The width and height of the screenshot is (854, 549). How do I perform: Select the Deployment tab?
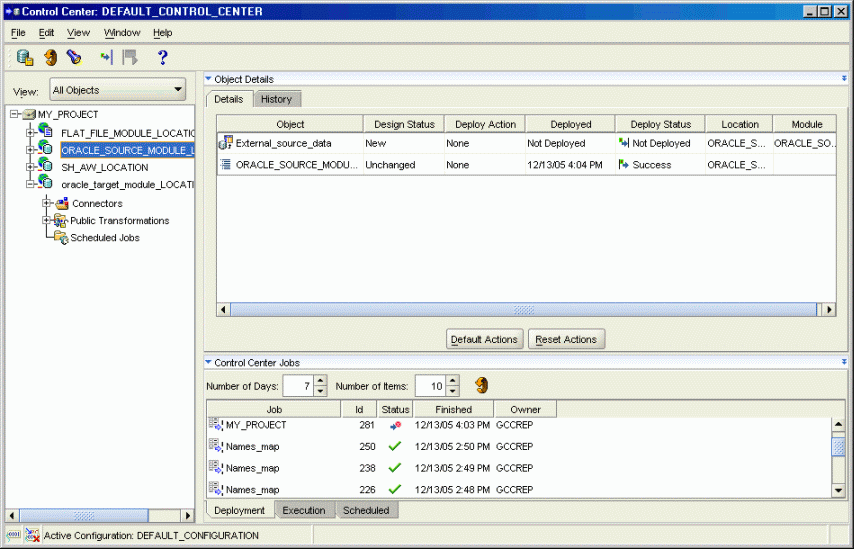tap(240, 510)
